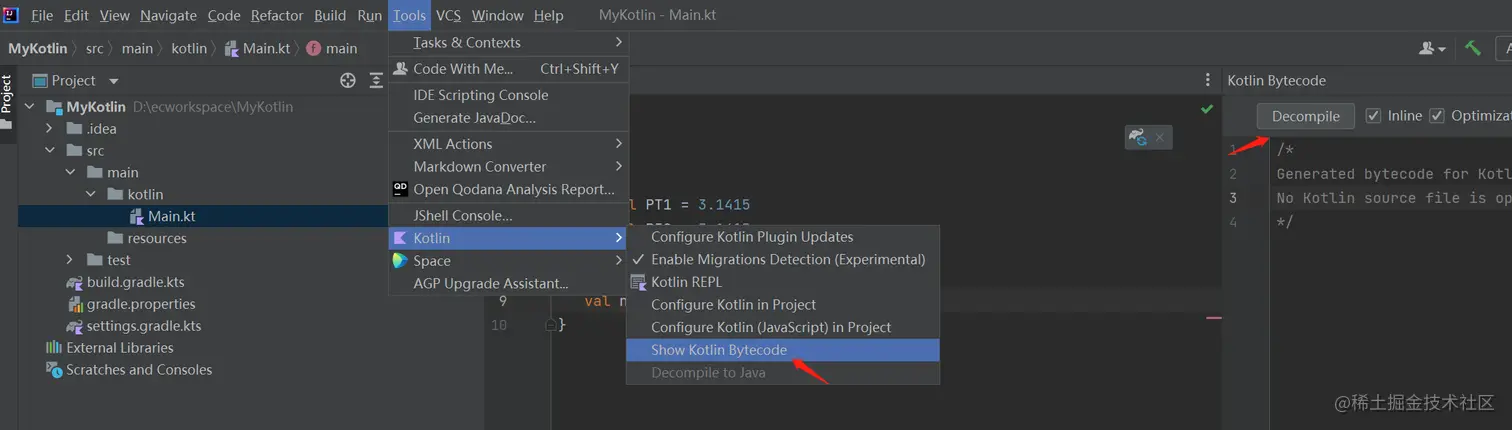Image resolution: width=1512 pixels, height=430 pixels.
Task: Select Code With Me... menu entry
Action: [x=509, y=69]
